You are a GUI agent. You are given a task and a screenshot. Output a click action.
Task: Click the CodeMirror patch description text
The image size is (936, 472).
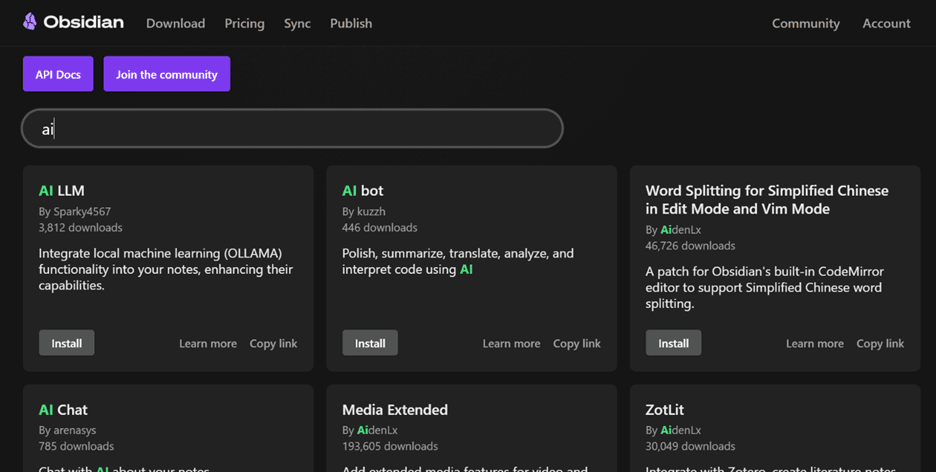tap(765, 287)
